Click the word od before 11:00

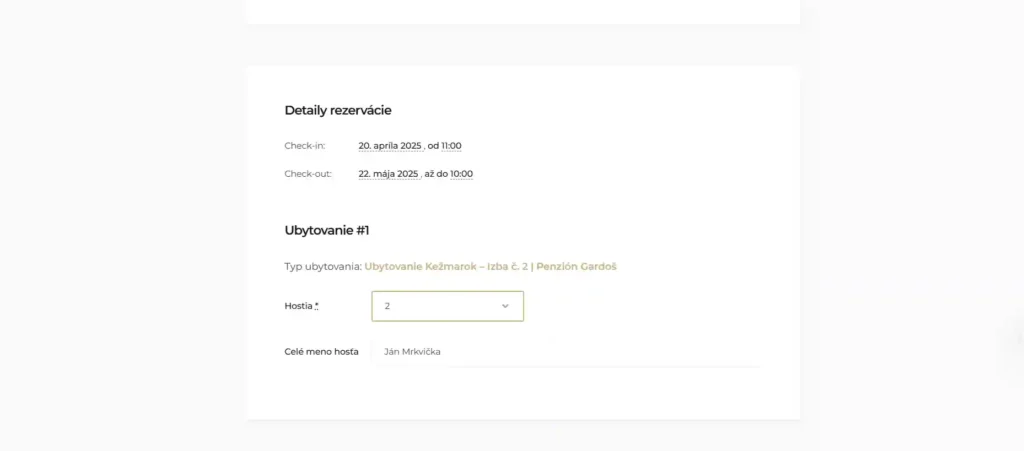(433, 146)
